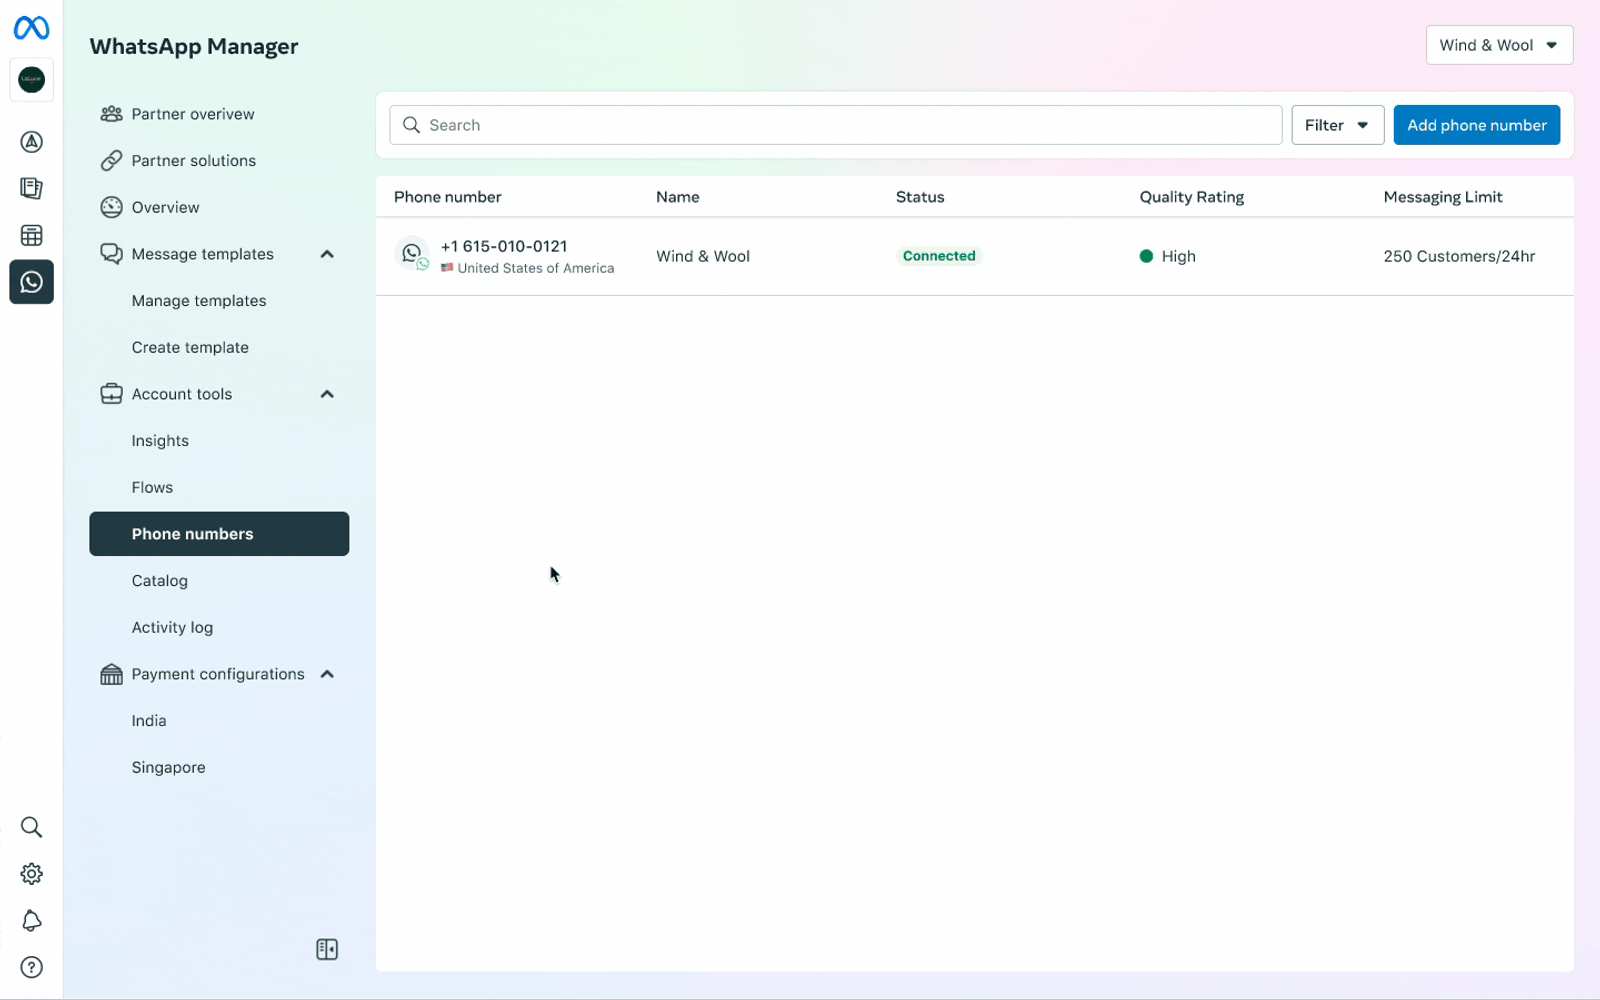This screenshot has width=1600, height=1000.
Task: Open the notifications bell icon
Action: point(31,921)
